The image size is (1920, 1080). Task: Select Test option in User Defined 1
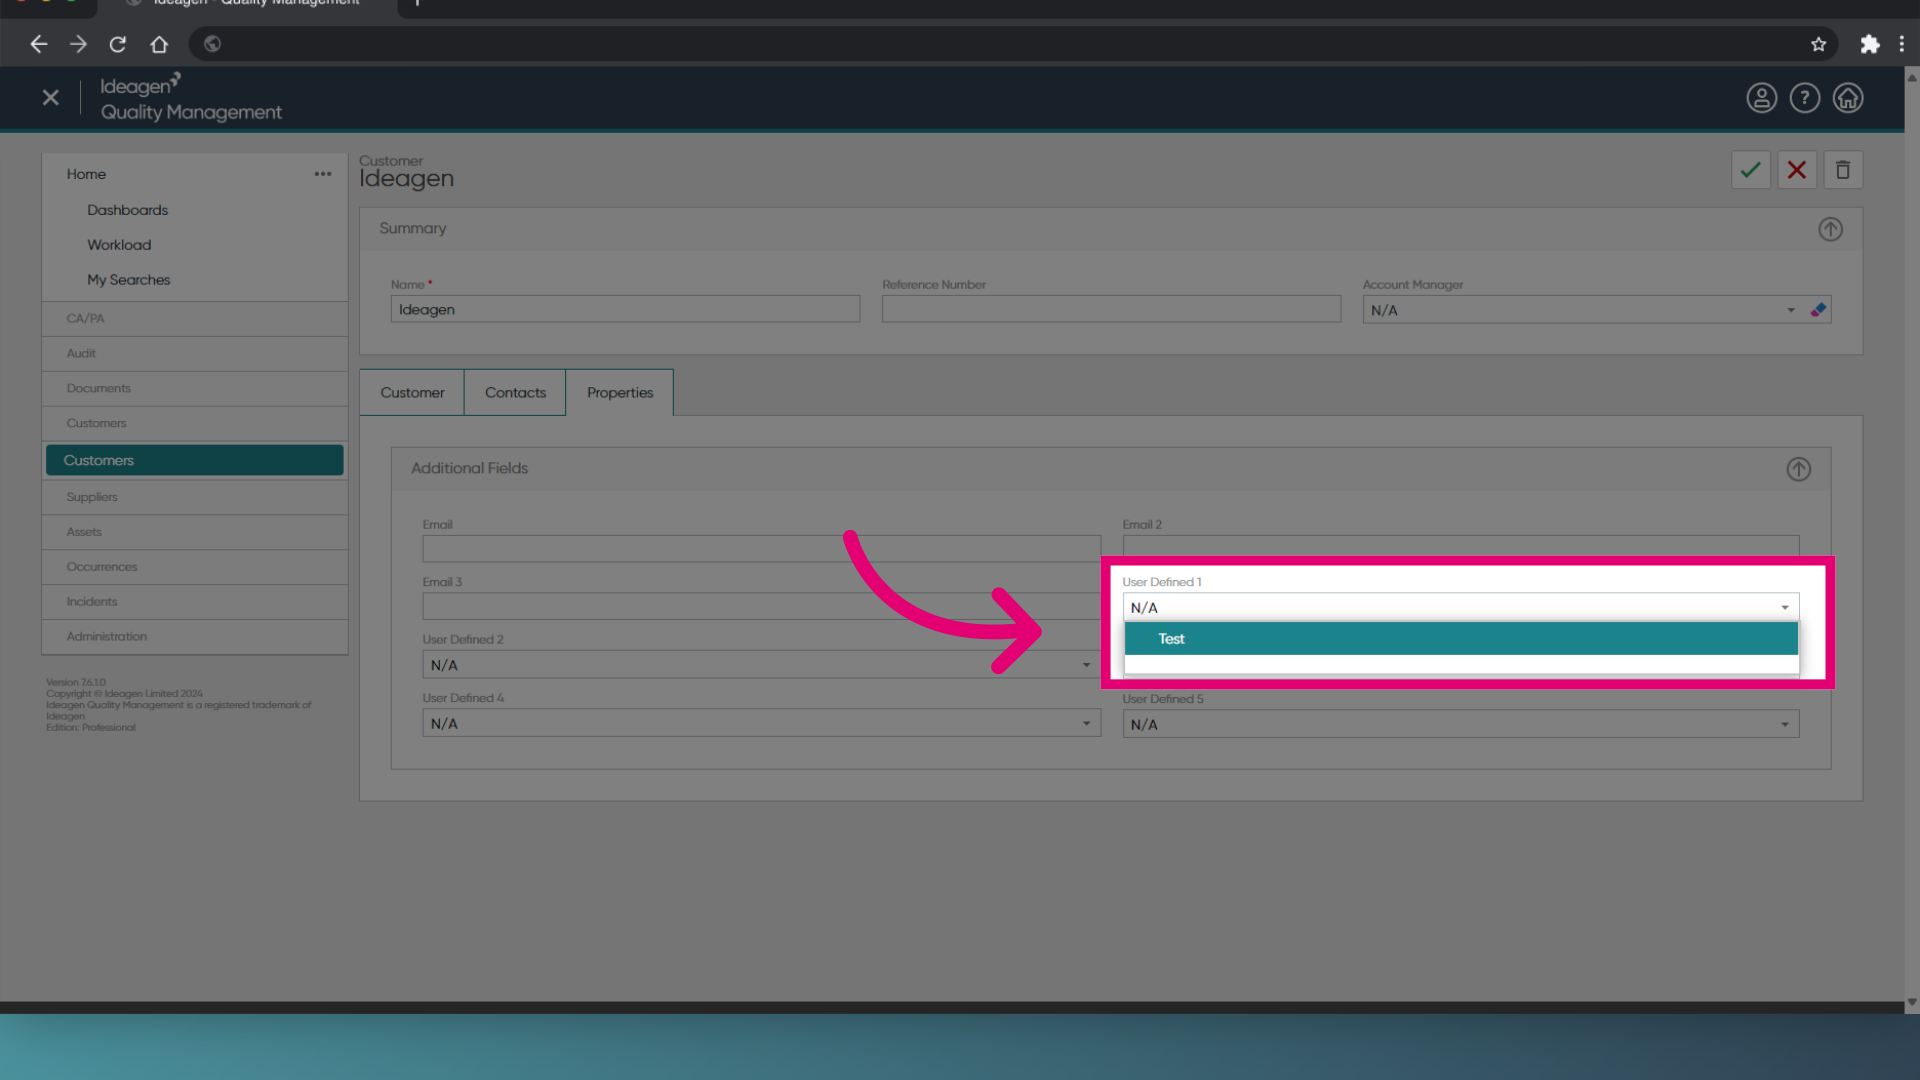pos(1460,639)
